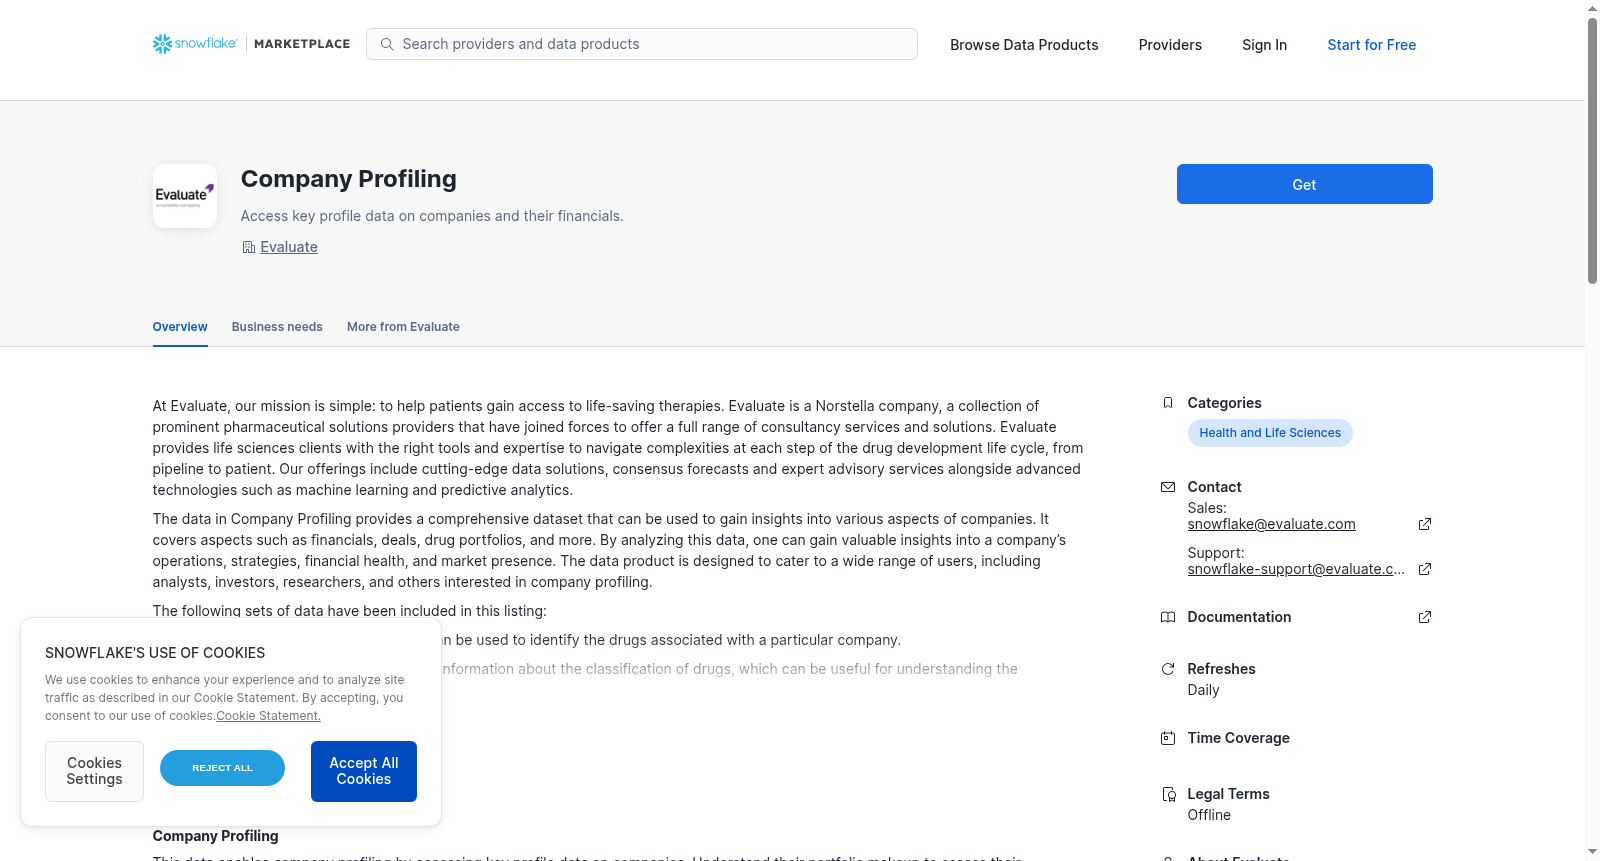Open Documentation external link icon
The height and width of the screenshot is (861, 1600).
1425,617
